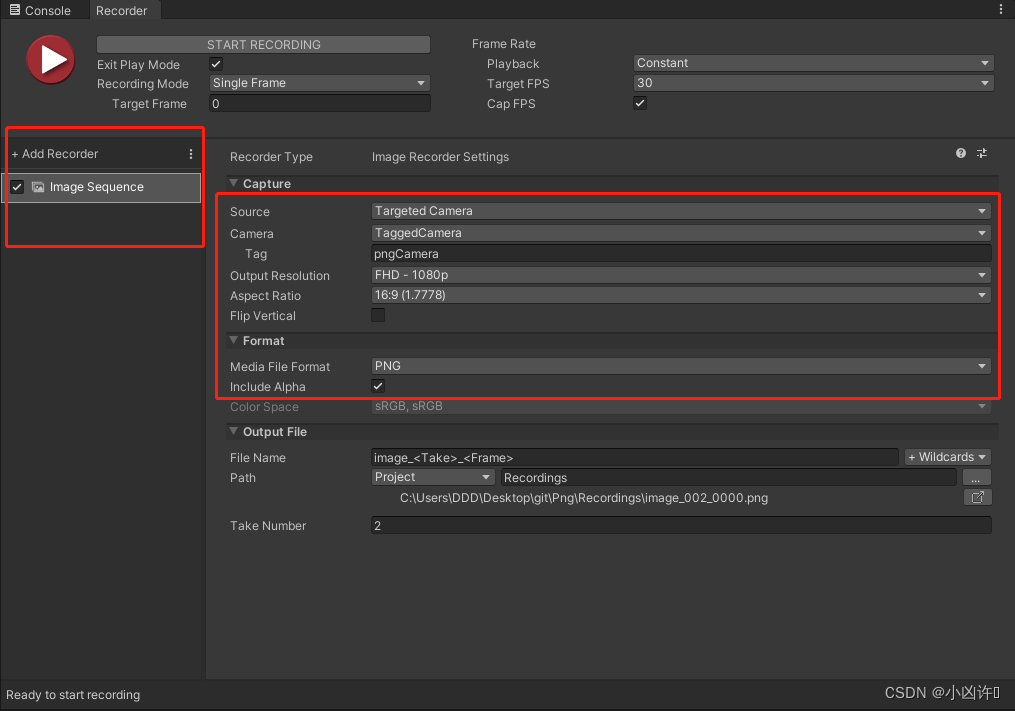Enable the Flip Vertical option
The image size is (1015, 711).
(x=377, y=315)
